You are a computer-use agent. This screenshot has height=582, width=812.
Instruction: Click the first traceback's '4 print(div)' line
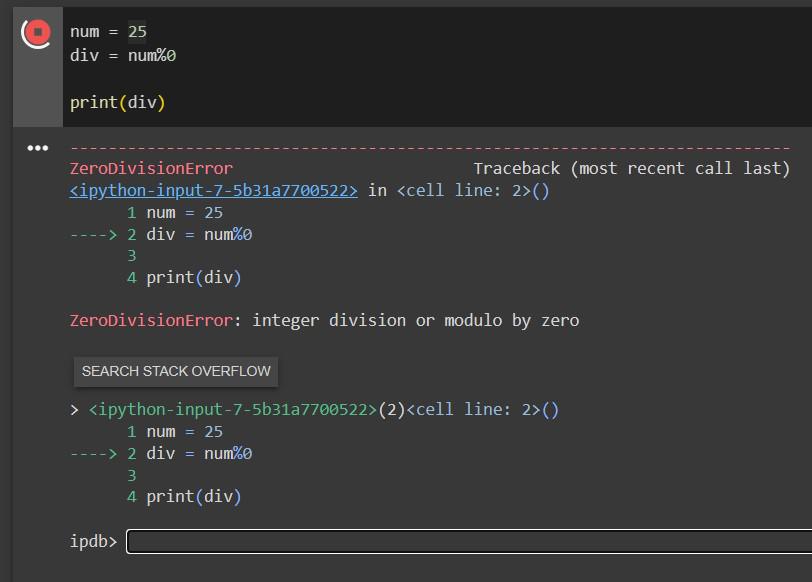coord(184,278)
